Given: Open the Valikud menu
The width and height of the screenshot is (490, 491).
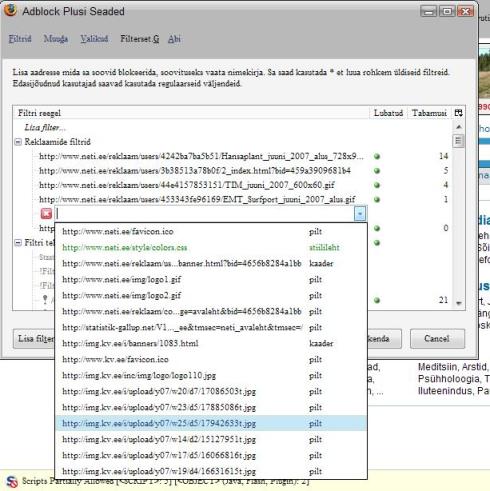Looking at the screenshot, I should tap(94, 39).
